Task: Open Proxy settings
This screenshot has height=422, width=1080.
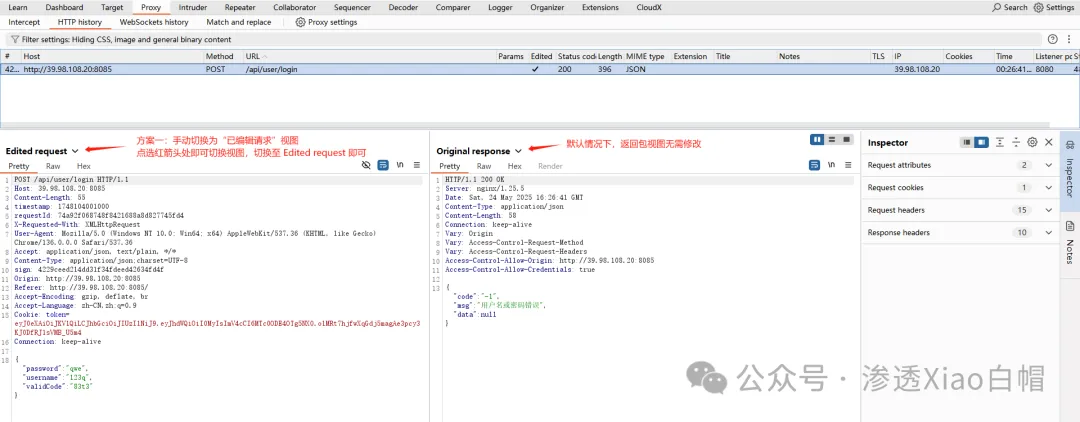Action: tap(326, 22)
